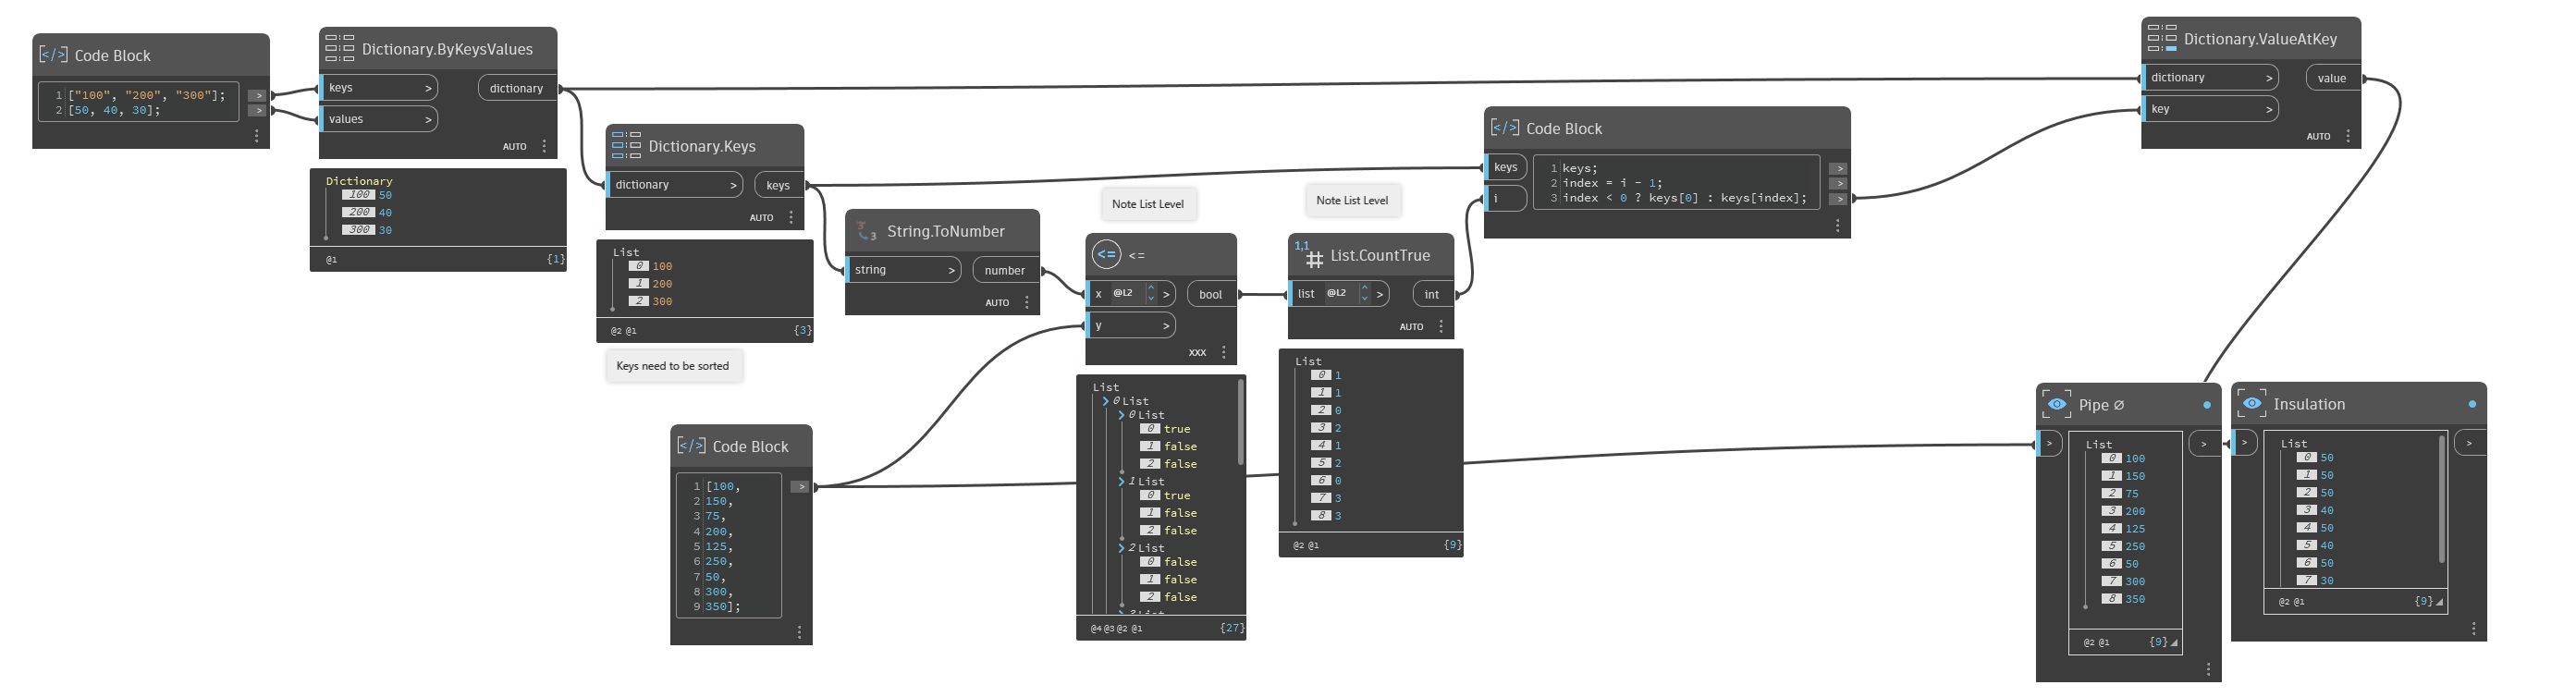Open the list input chevron on List.CountTrue
The image size is (2576, 697).
click(x=1379, y=294)
